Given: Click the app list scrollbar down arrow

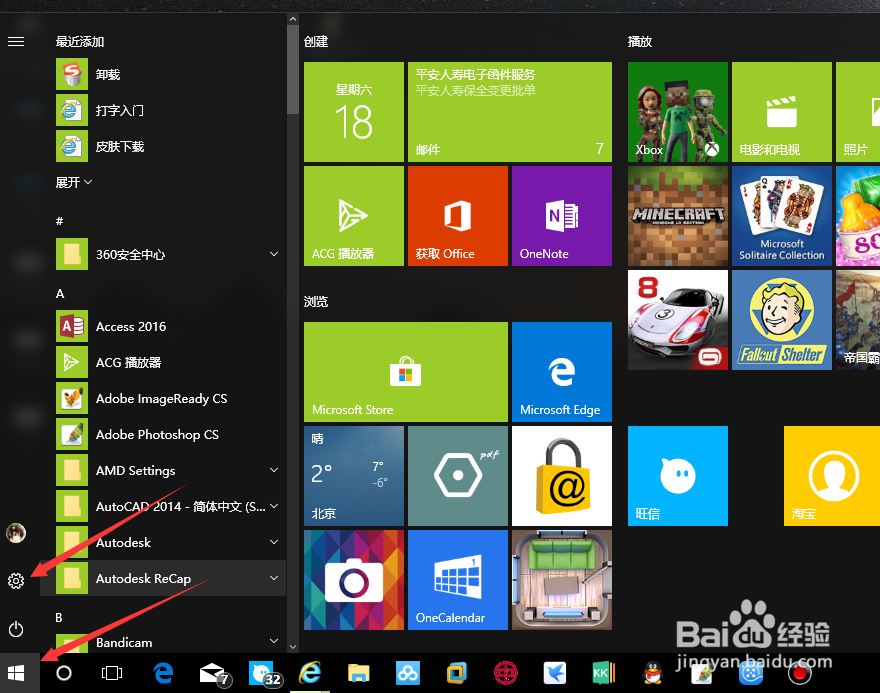Looking at the screenshot, I should [x=293, y=646].
